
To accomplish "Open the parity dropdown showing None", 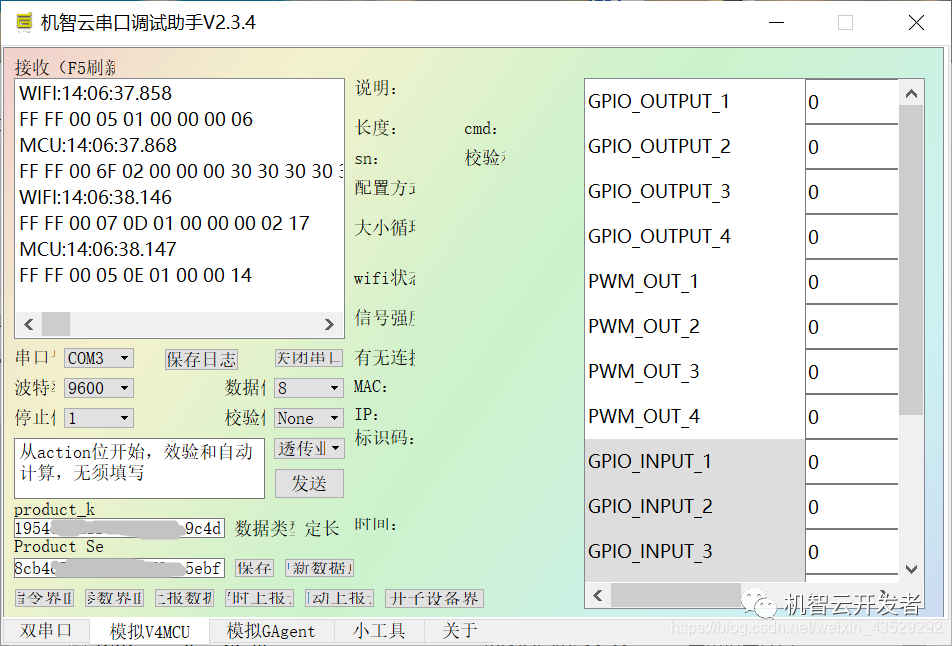I will point(307,418).
